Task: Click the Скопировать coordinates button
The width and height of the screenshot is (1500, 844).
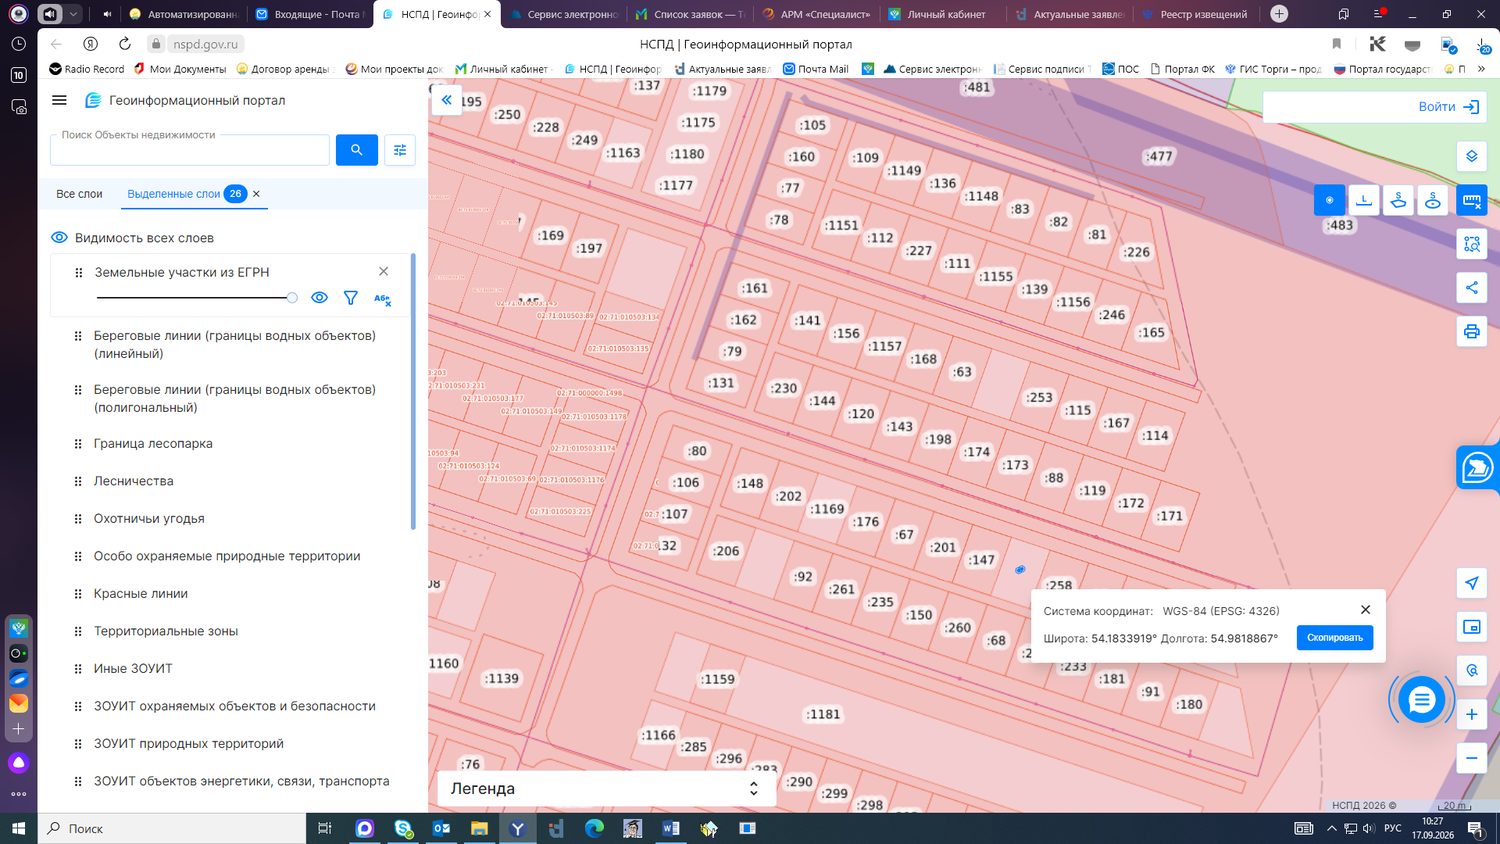Action: click(x=1335, y=638)
